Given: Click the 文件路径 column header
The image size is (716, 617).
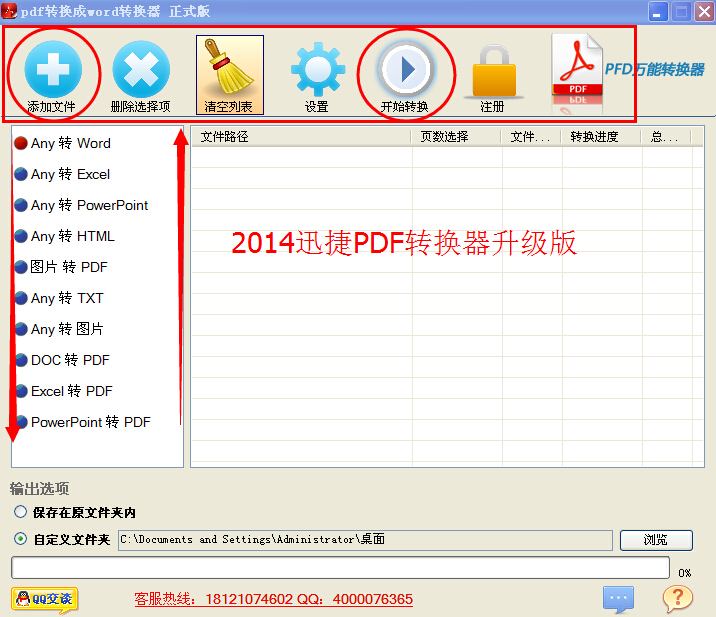Looking at the screenshot, I should [x=300, y=137].
